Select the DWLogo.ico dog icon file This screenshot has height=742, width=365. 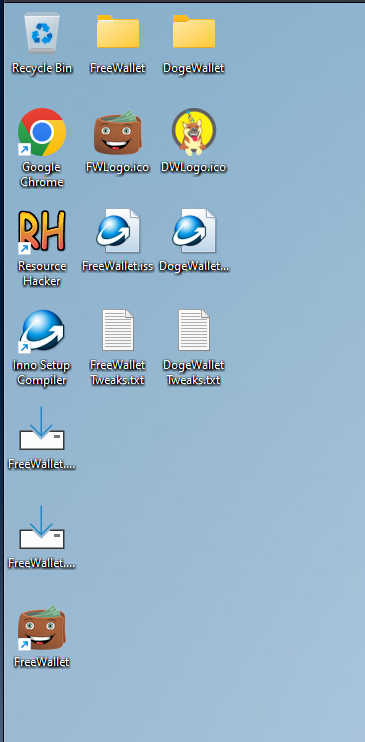tap(194, 132)
